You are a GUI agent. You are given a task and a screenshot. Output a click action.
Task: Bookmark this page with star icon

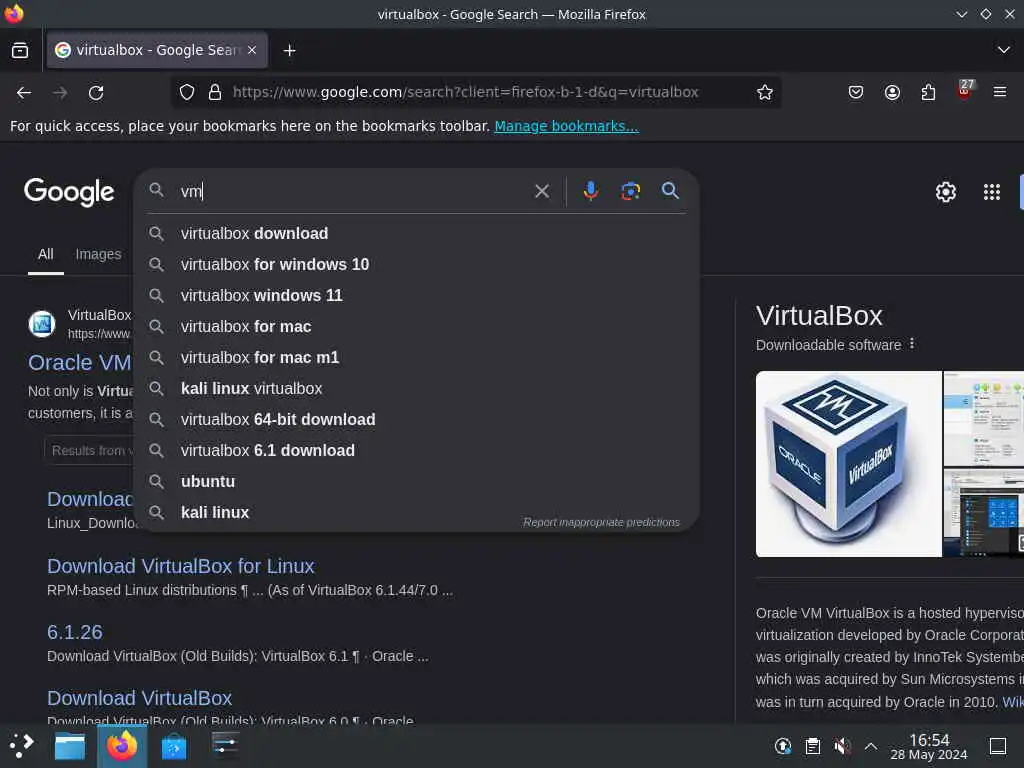[x=765, y=92]
